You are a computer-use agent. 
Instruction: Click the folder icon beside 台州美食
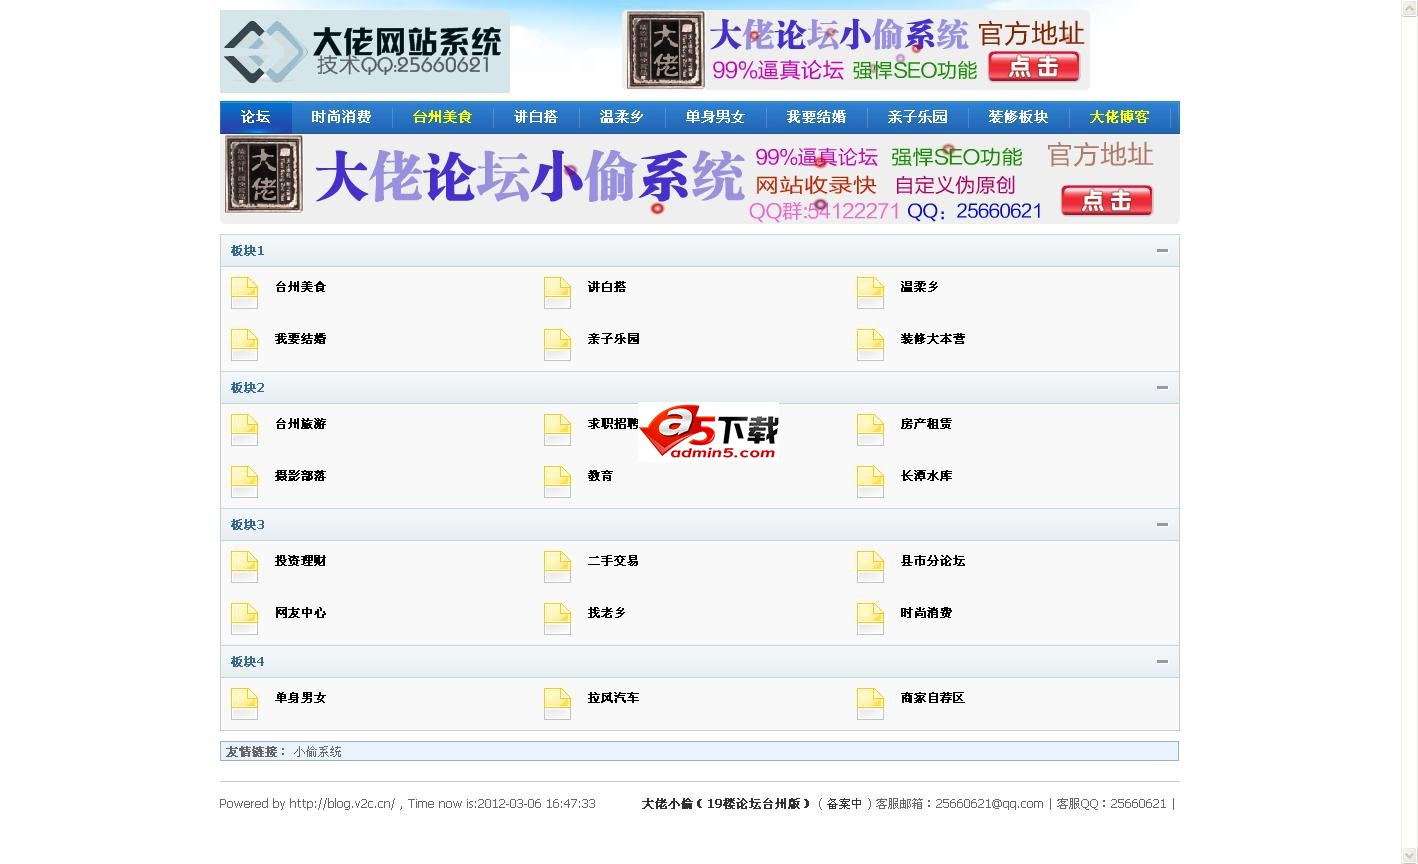click(x=244, y=292)
